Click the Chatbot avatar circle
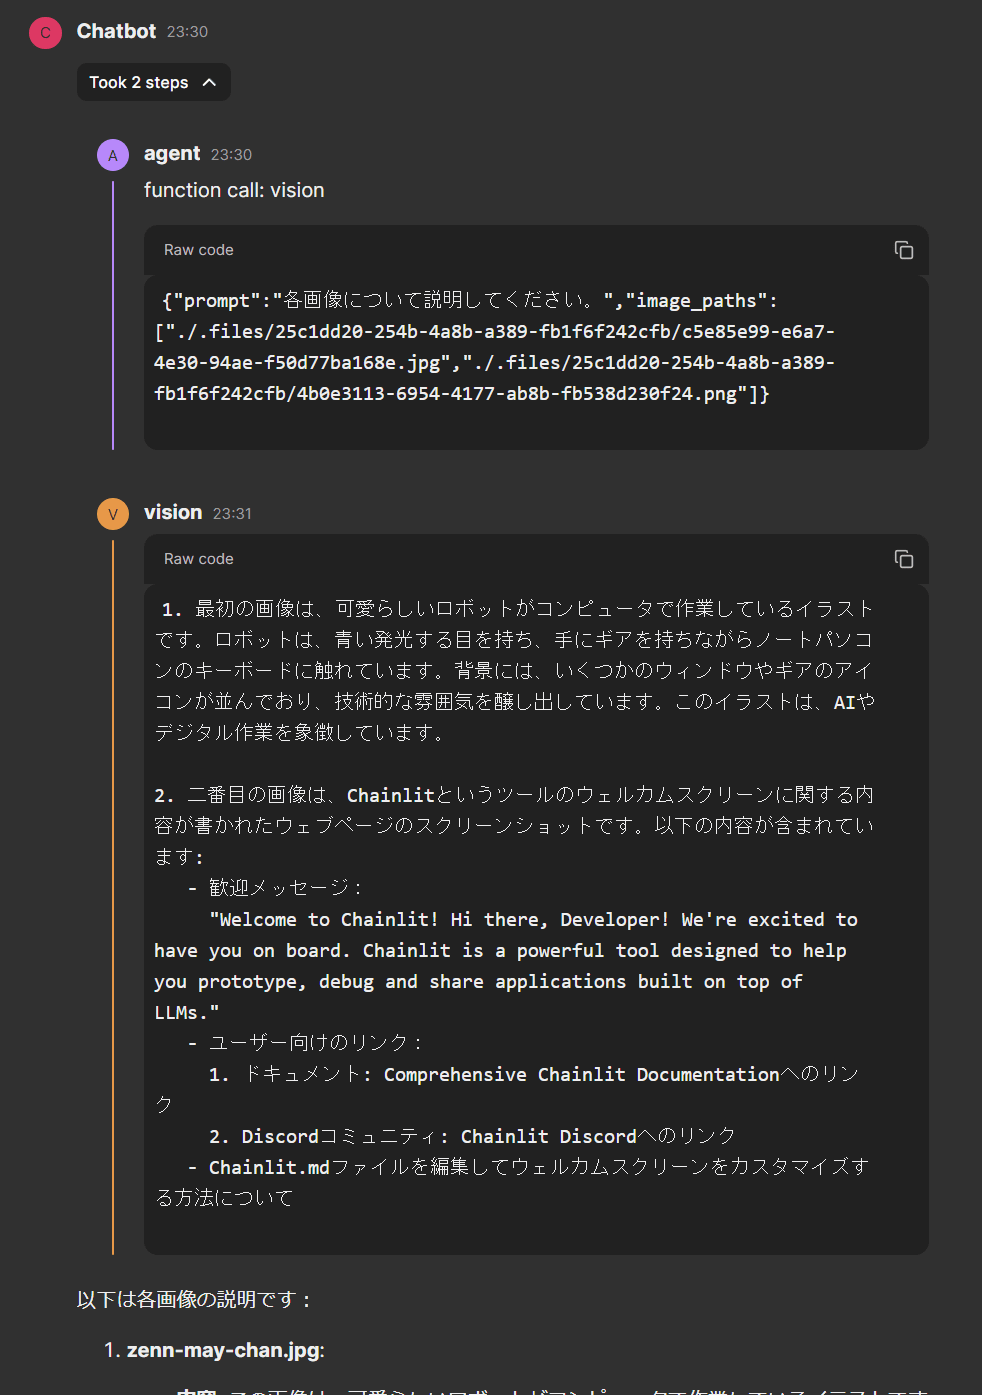Image resolution: width=982 pixels, height=1395 pixels. pos(45,32)
